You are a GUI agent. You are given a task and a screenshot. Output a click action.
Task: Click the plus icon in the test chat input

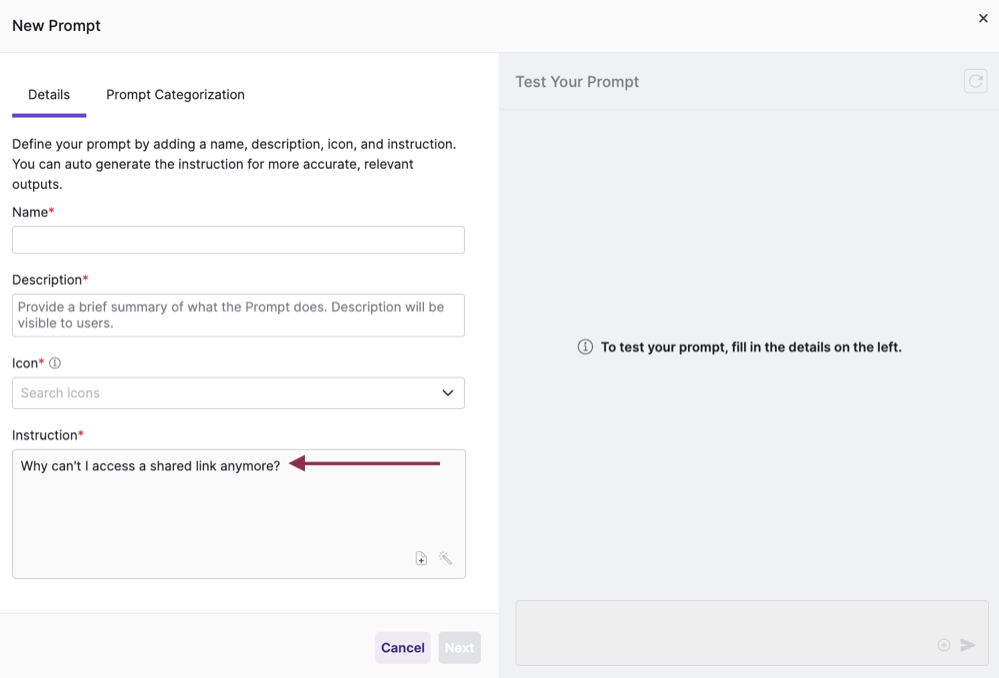tap(944, 645)
